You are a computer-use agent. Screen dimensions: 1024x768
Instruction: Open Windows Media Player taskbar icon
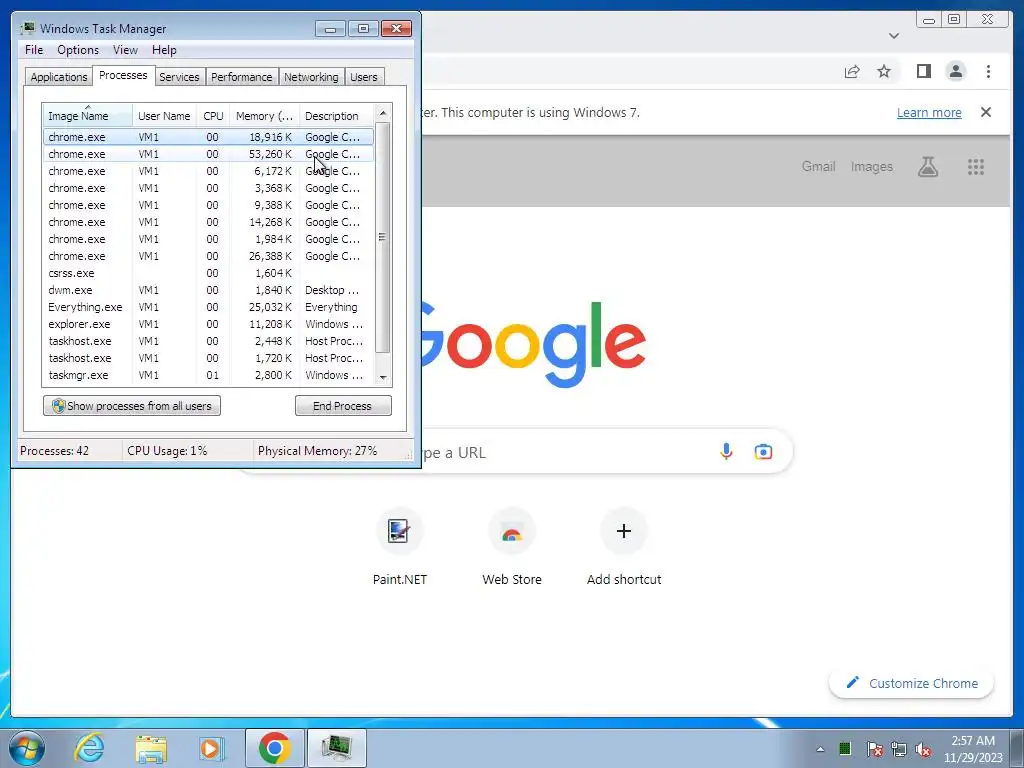coord(211,748)
